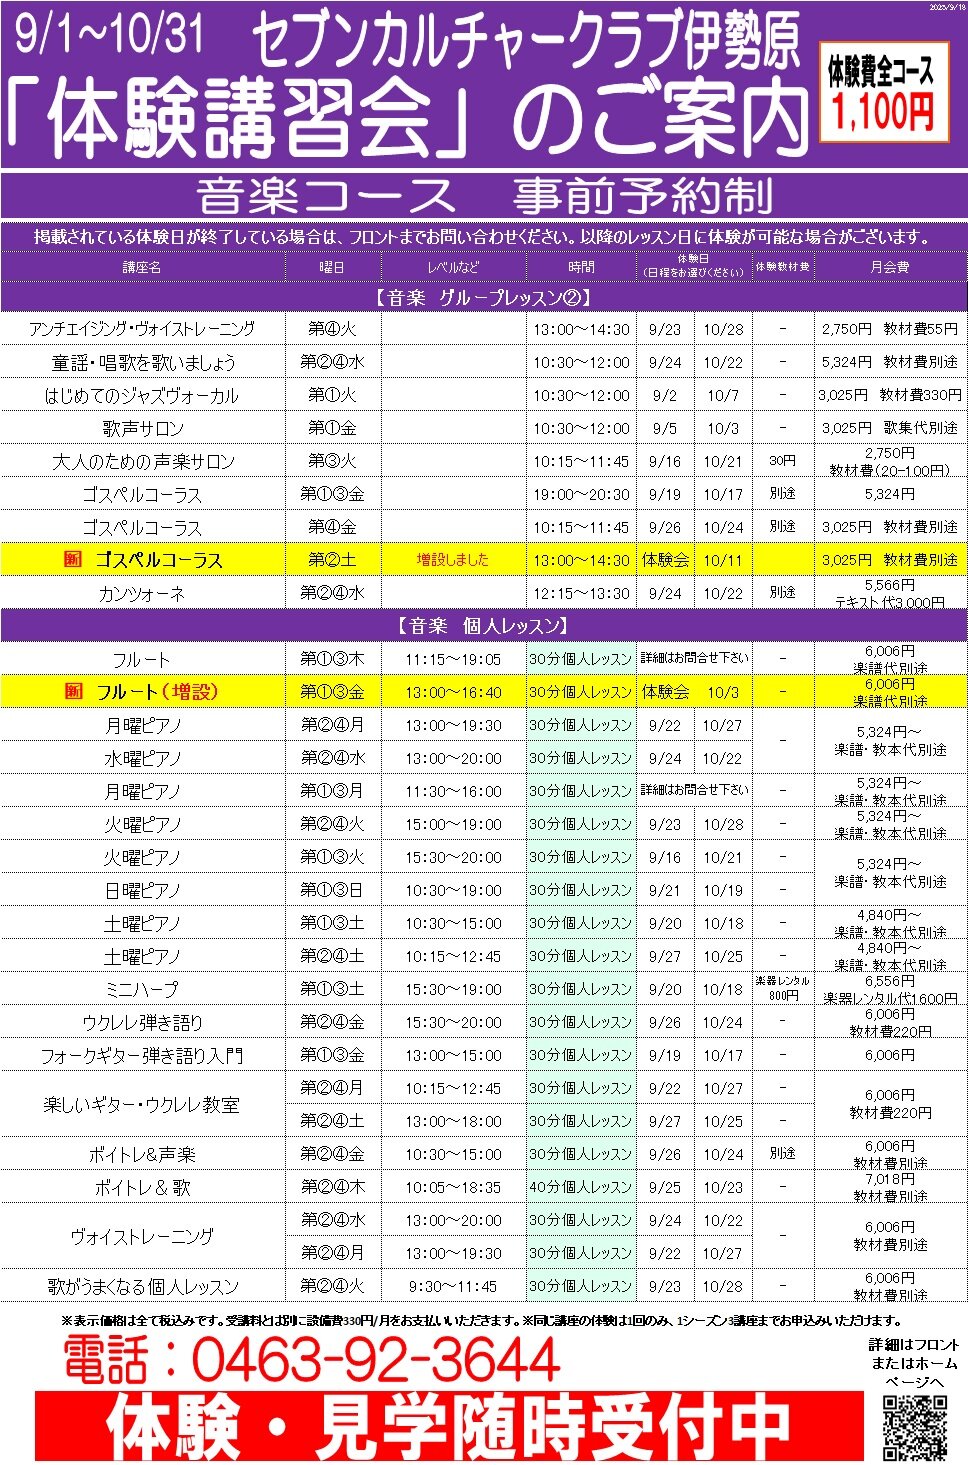Select the 歌声サロン course name

142,428
